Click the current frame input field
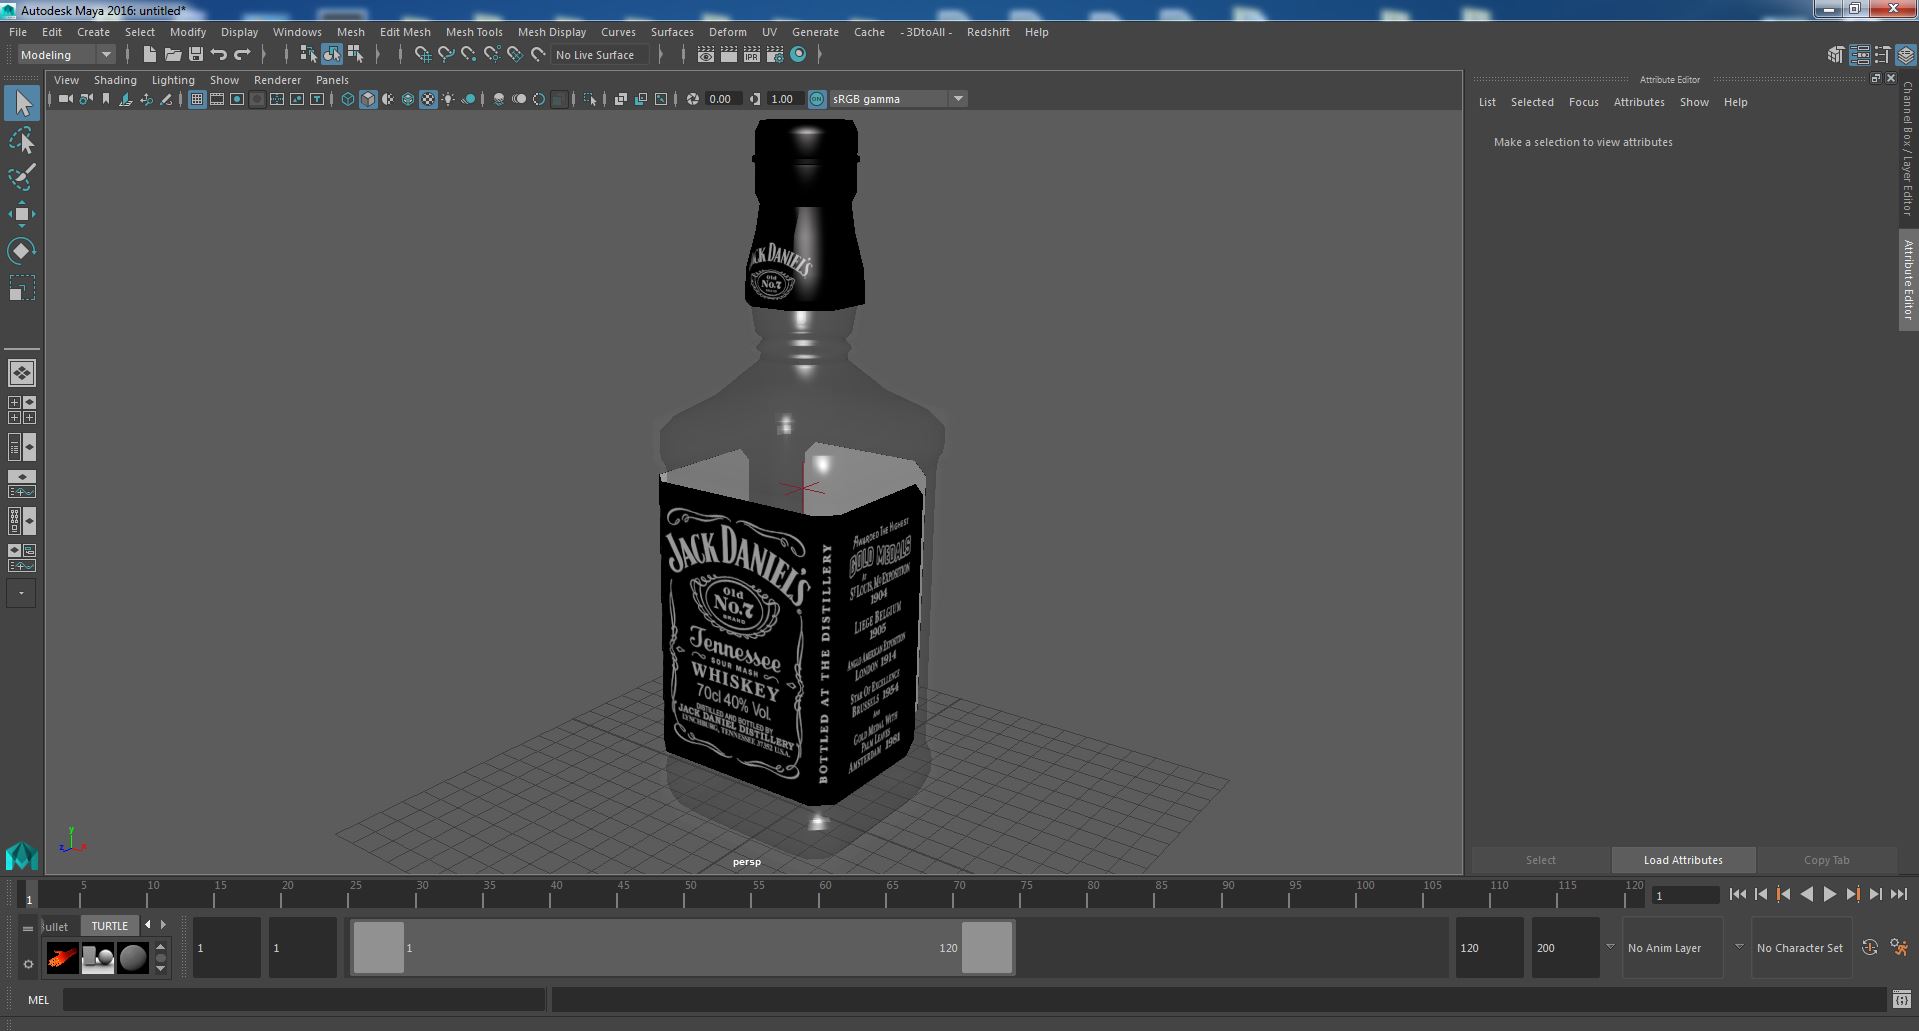The width and height of the screenshot is (1919, 1031). click(1686, 896)
